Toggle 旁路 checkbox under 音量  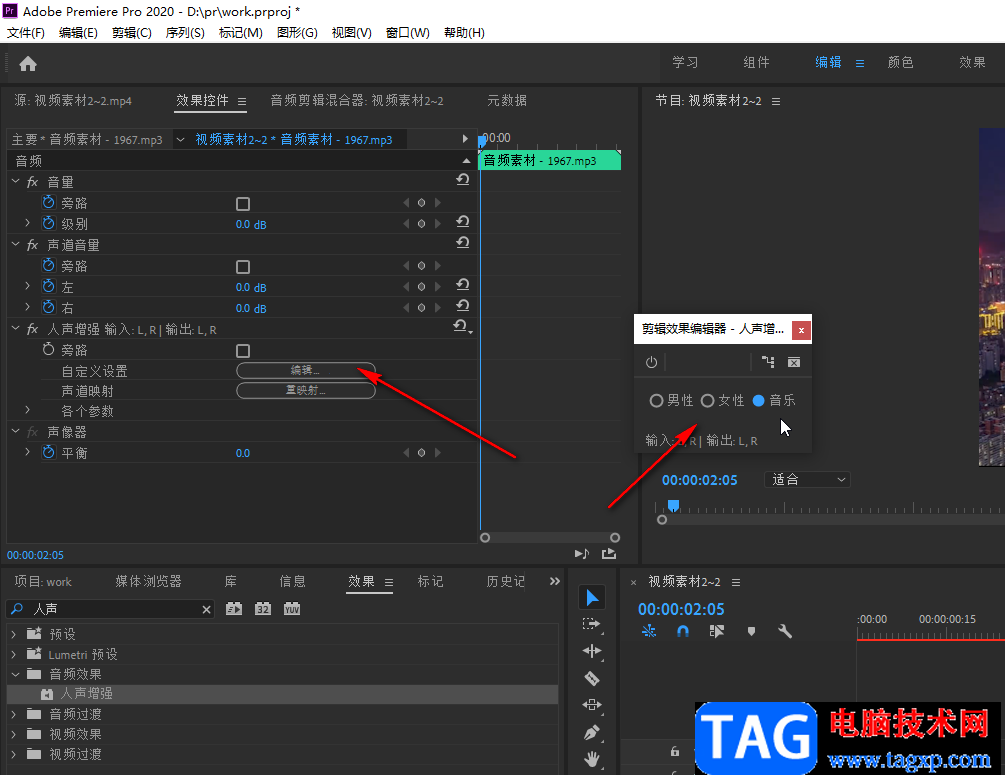tap(243, 204)
